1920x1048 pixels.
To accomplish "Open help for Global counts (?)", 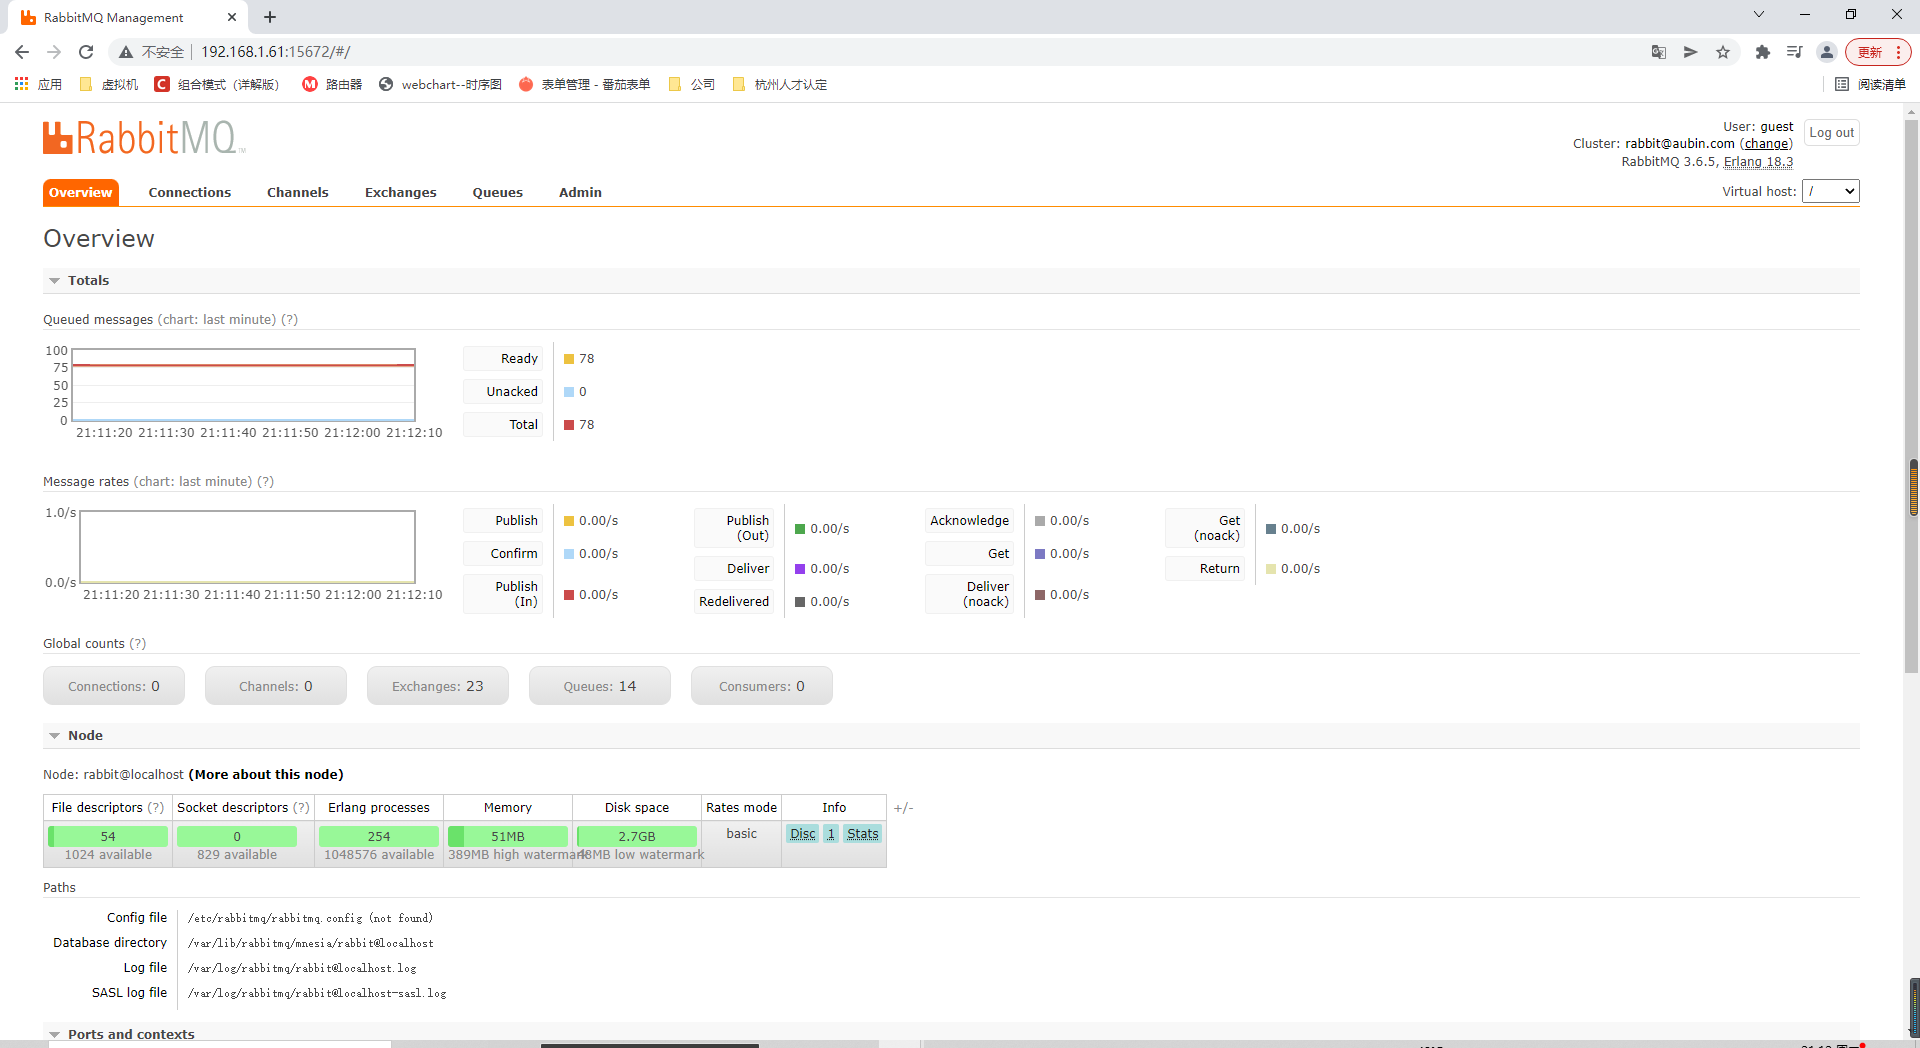I will point(138,644).
